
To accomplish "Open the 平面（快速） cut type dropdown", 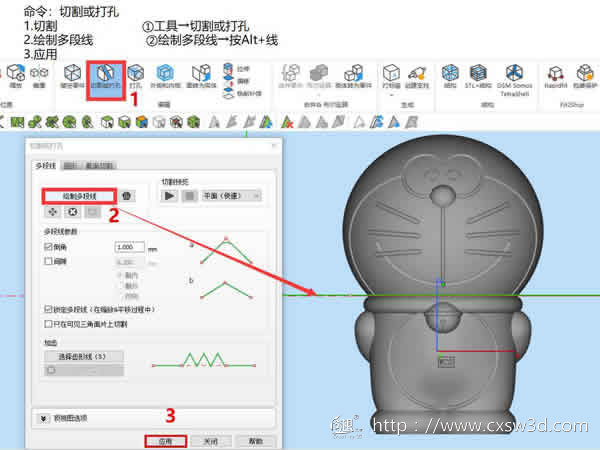I will coord(232,196).
